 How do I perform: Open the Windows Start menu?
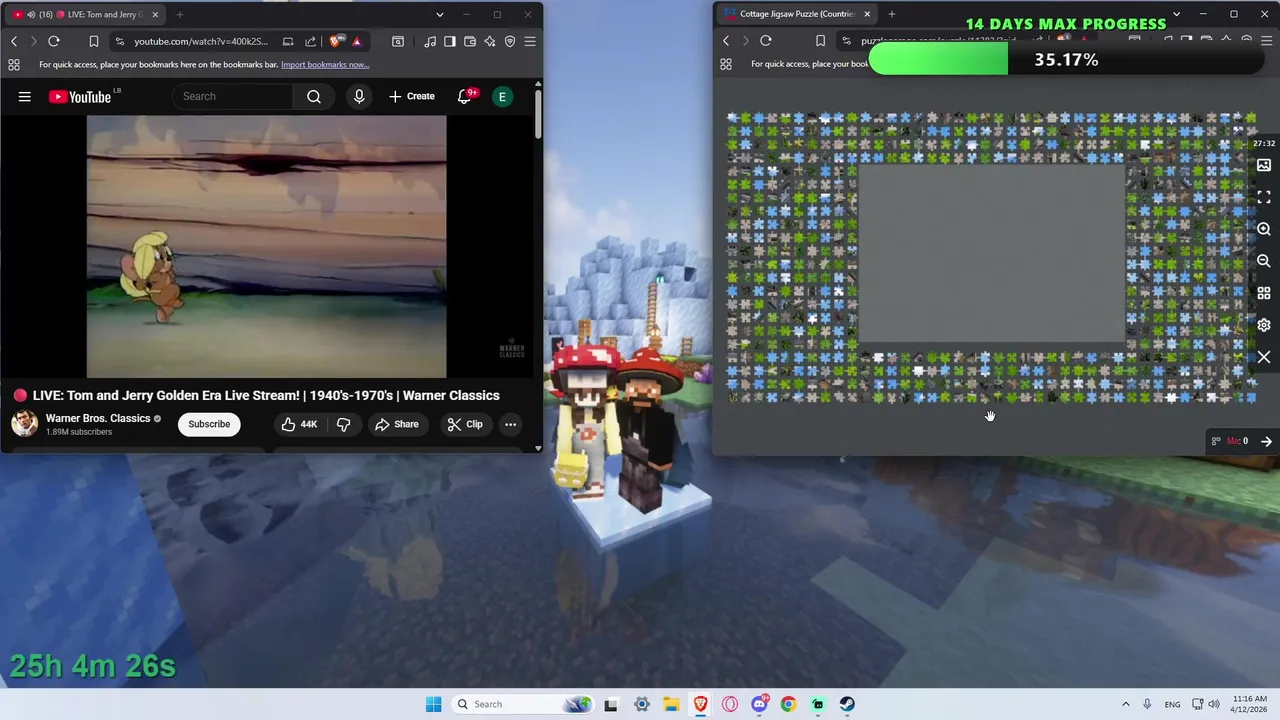coord(433,704)
